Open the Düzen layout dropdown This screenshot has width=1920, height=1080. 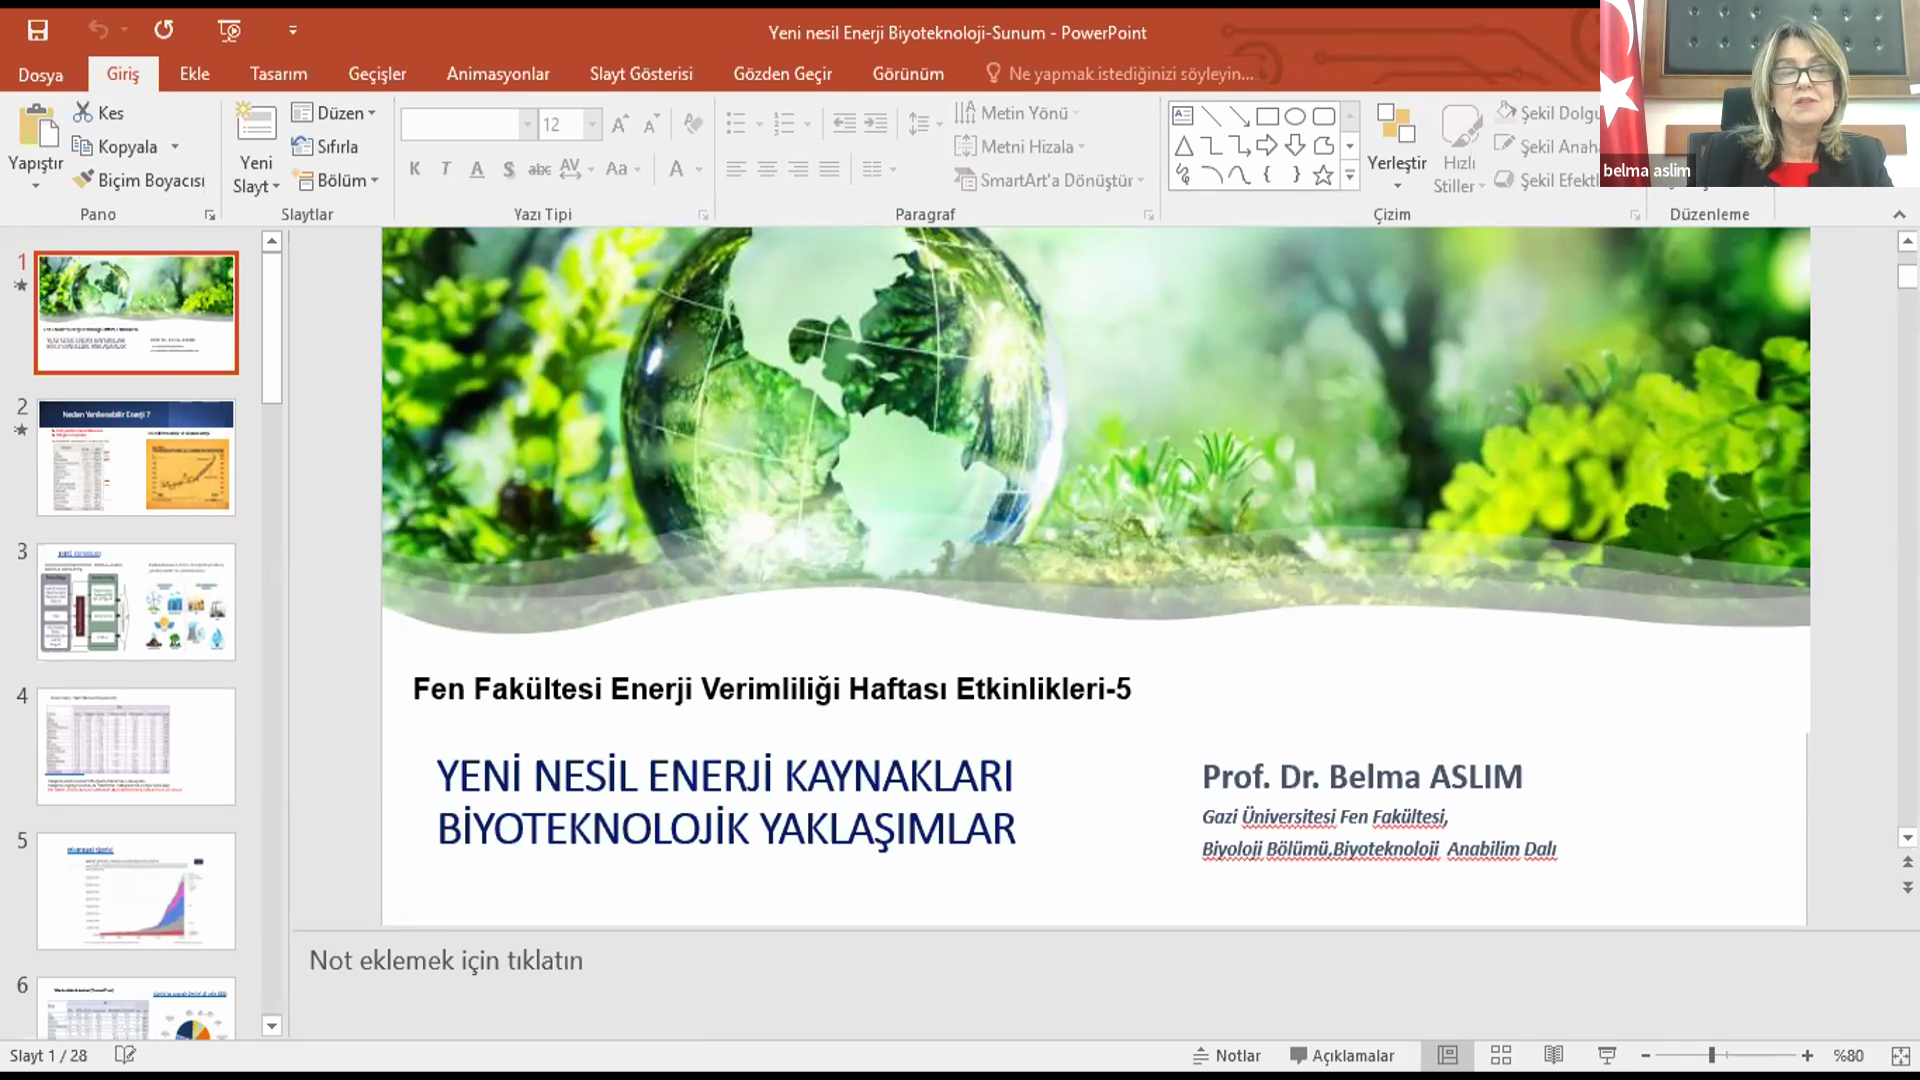click(334, 113)
